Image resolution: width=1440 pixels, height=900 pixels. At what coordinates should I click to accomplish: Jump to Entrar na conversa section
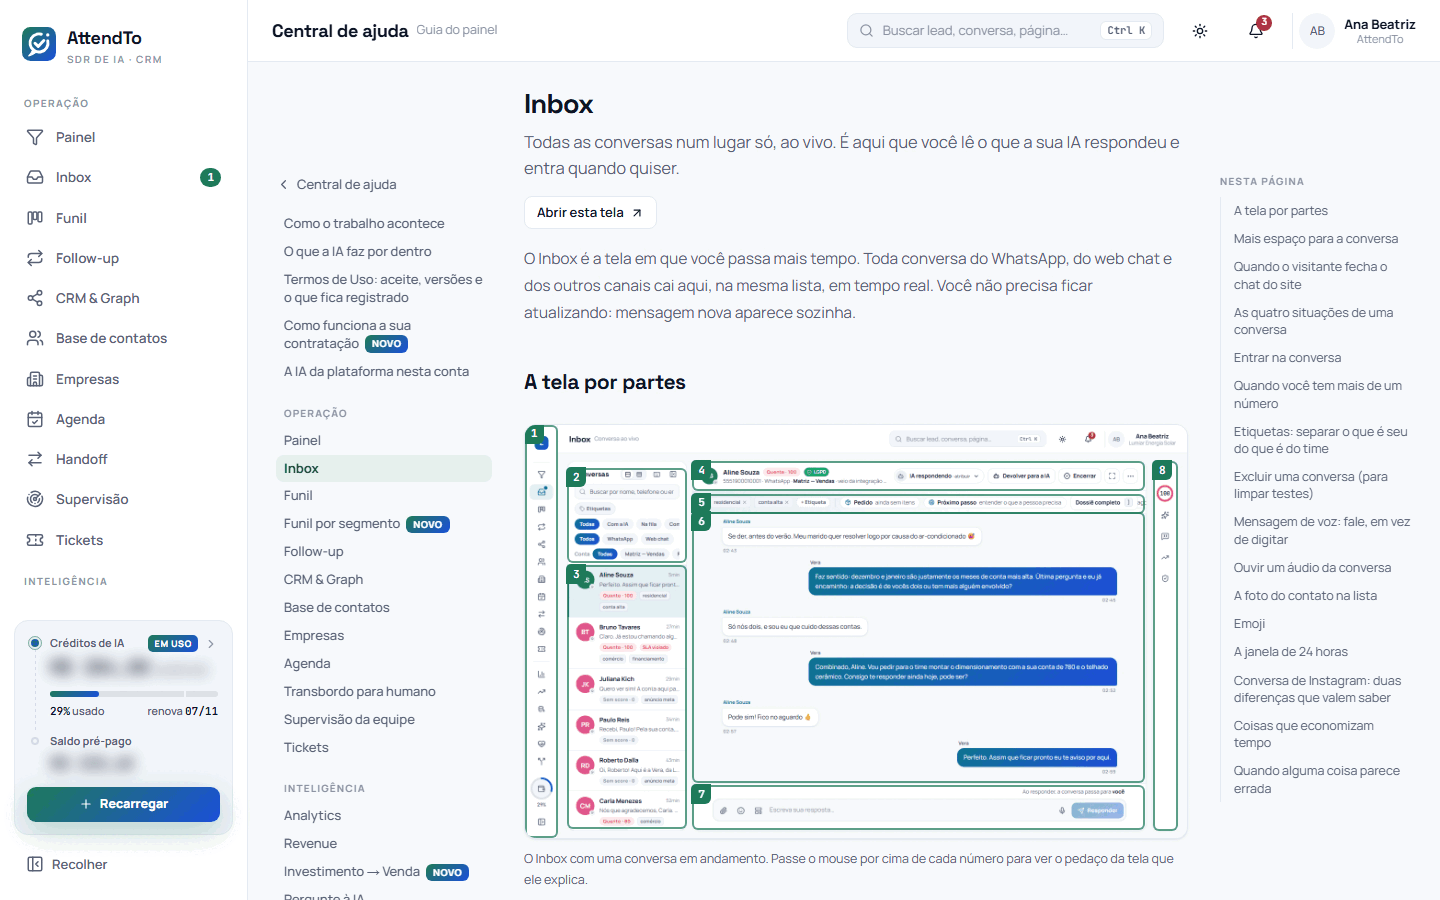1288,358
